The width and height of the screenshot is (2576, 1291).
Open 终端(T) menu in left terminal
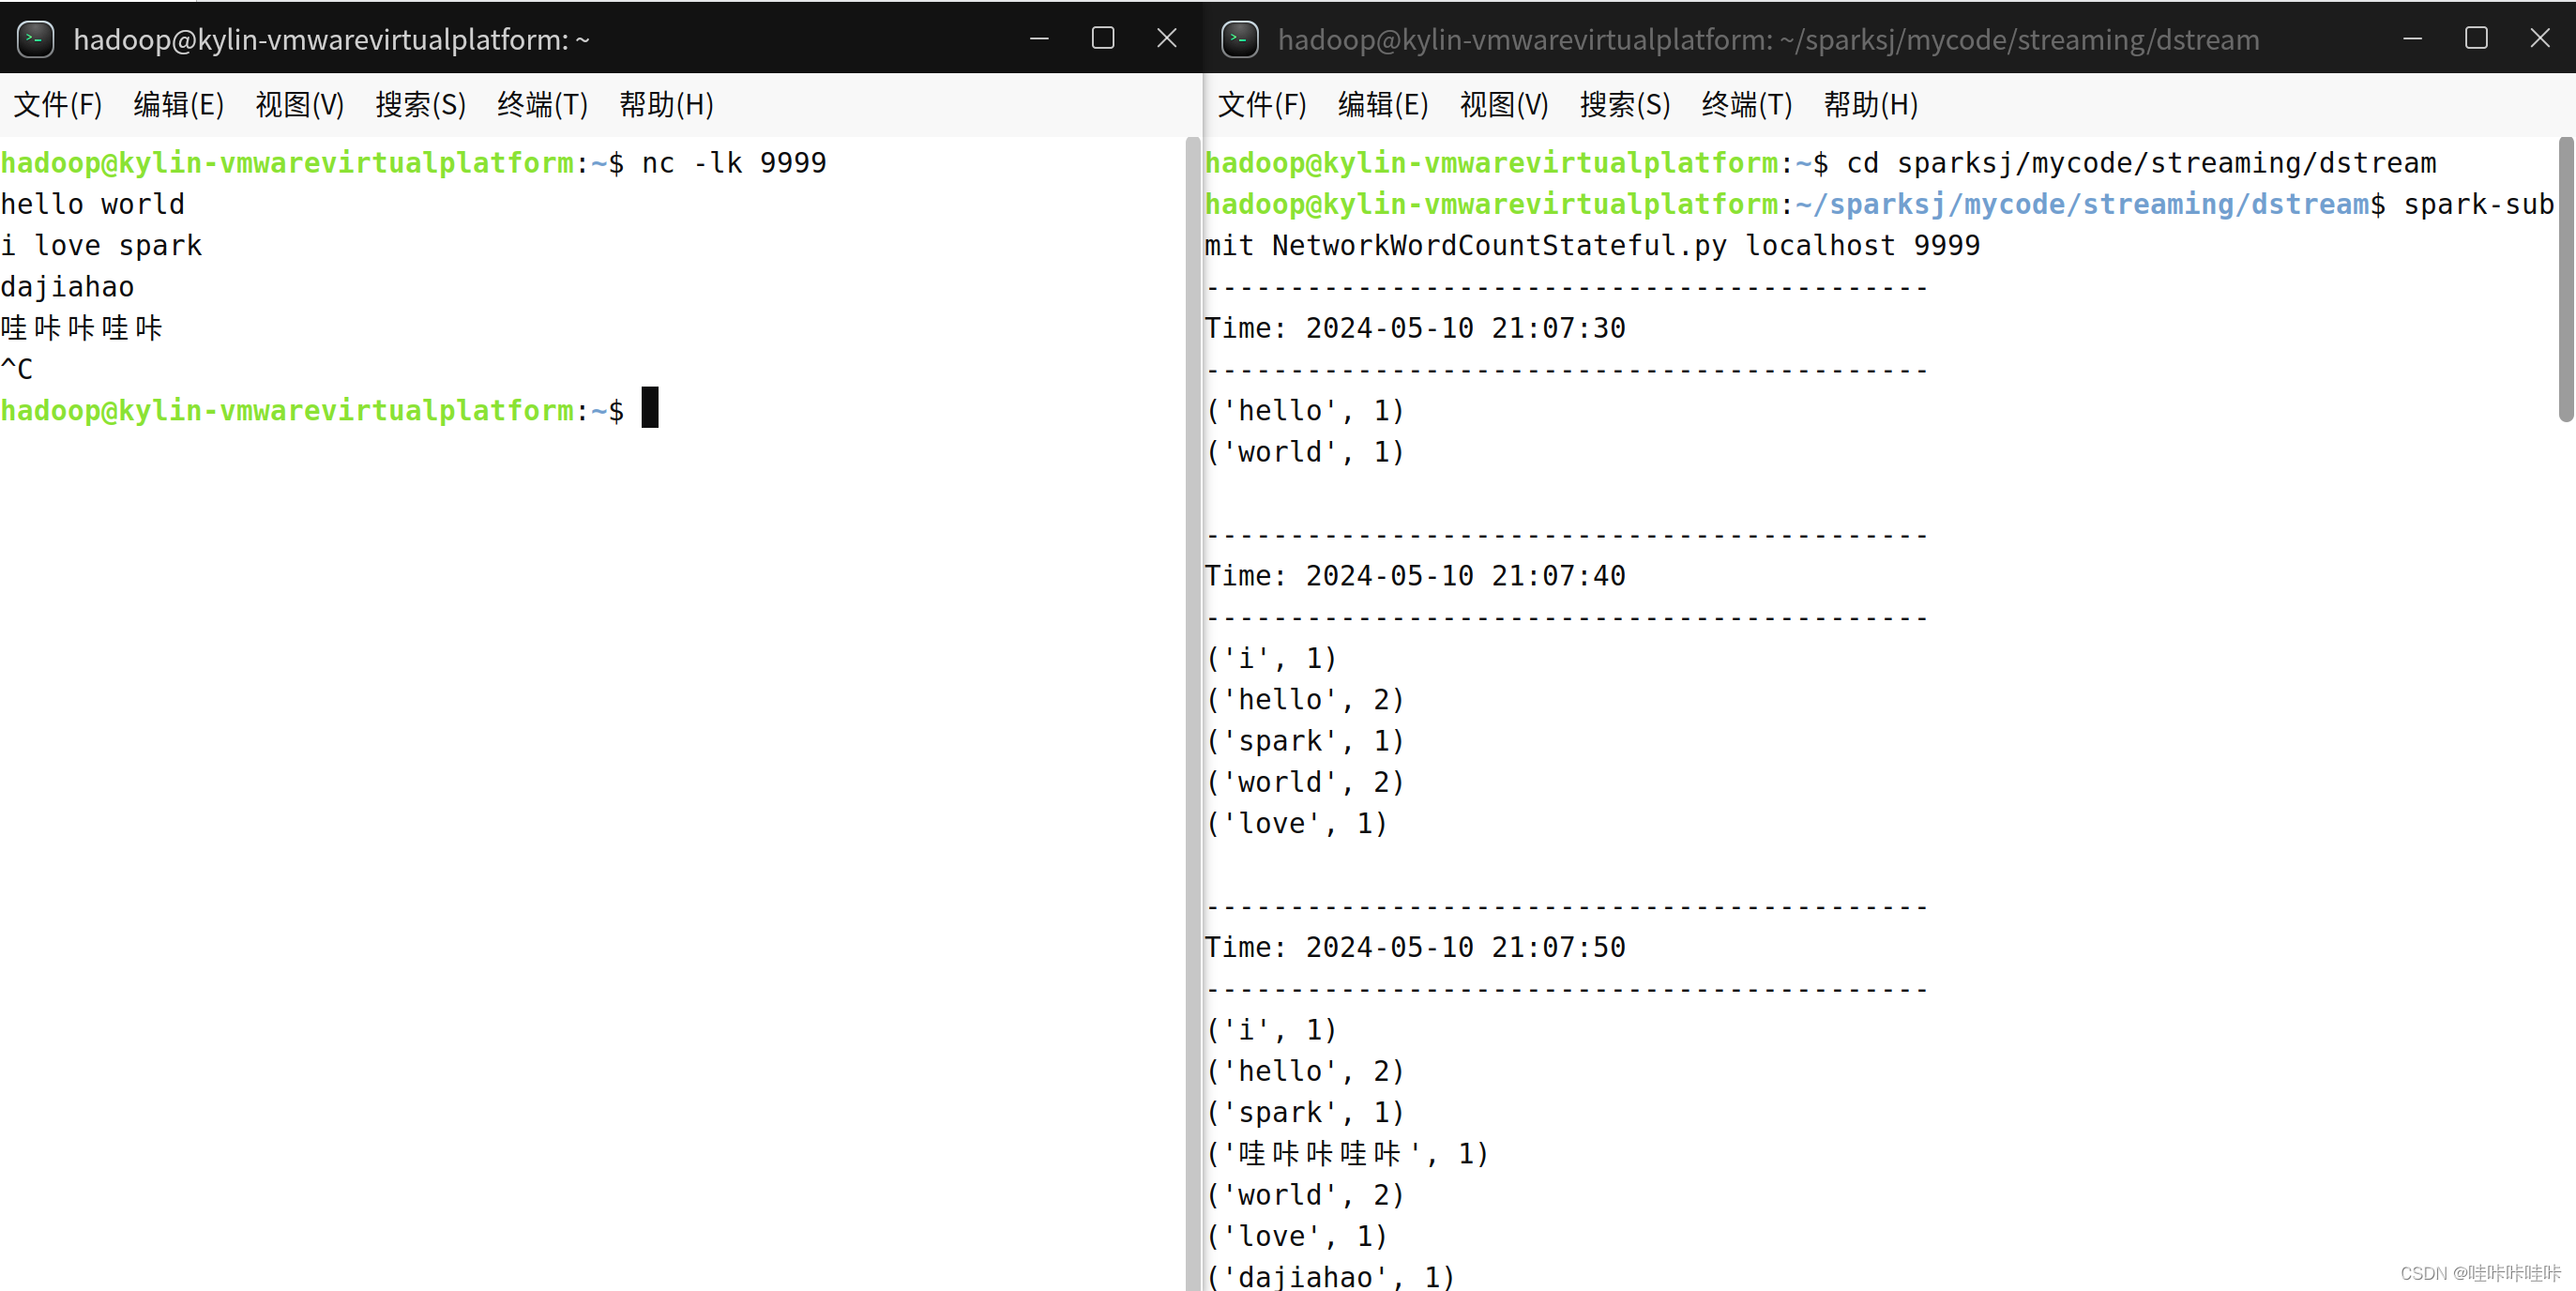543,104
